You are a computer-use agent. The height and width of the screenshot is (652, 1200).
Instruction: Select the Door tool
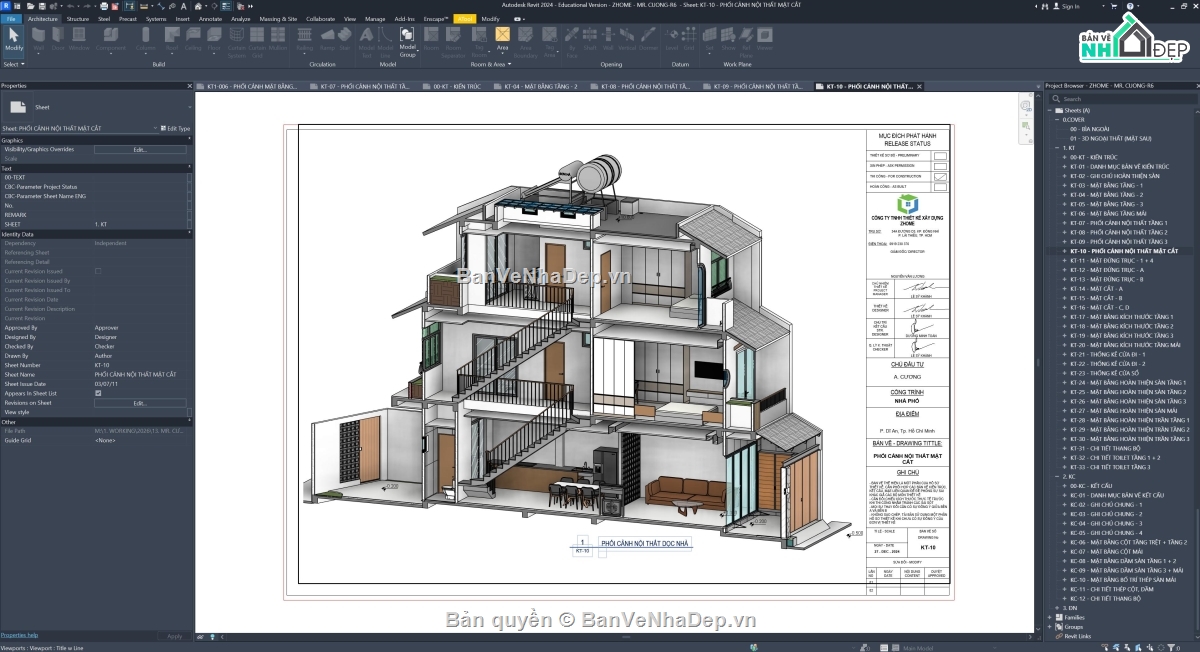pyautogui.click(x=58, y=39)
